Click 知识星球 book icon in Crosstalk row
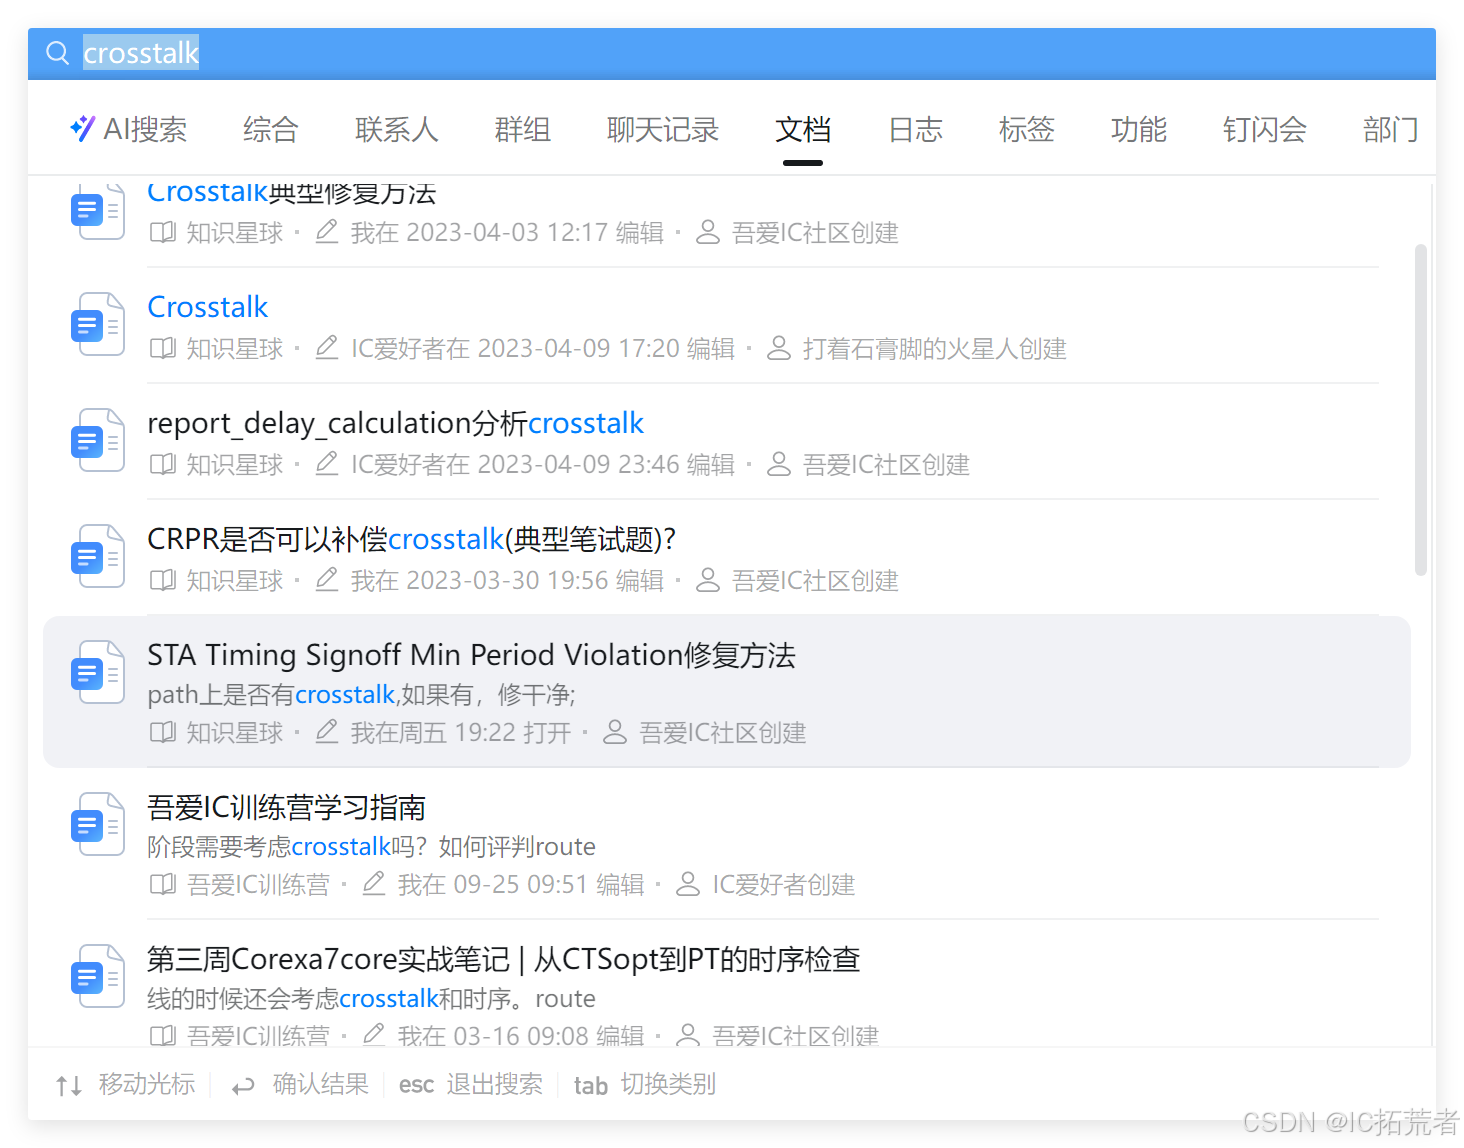The width and height of the screenshot is (1464, 1148). pyautogui.click(x=162, y=349)
